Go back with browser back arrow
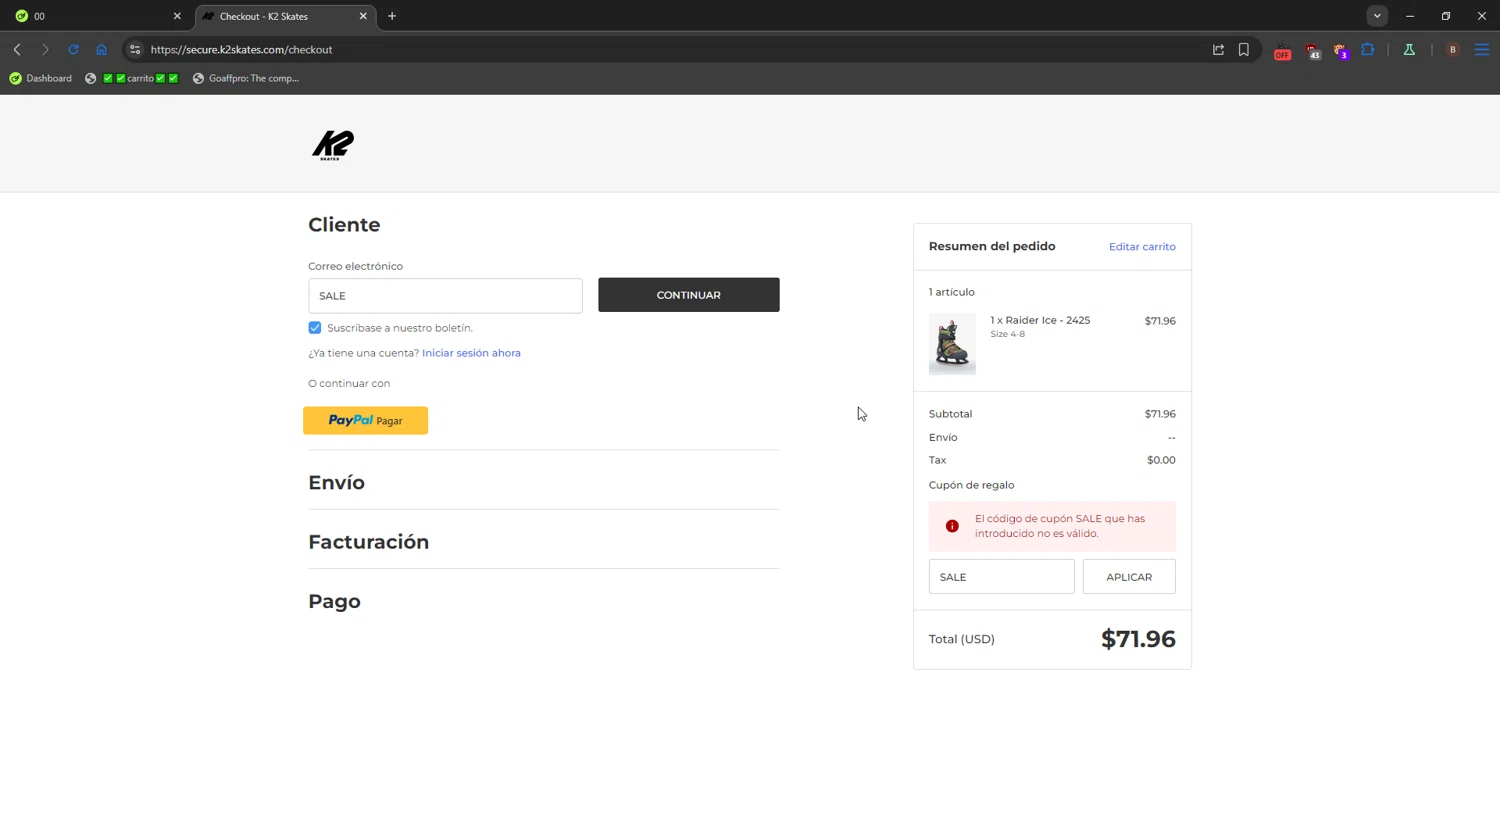The height and width of the screenshot is (813, 1500). (17, 49)
